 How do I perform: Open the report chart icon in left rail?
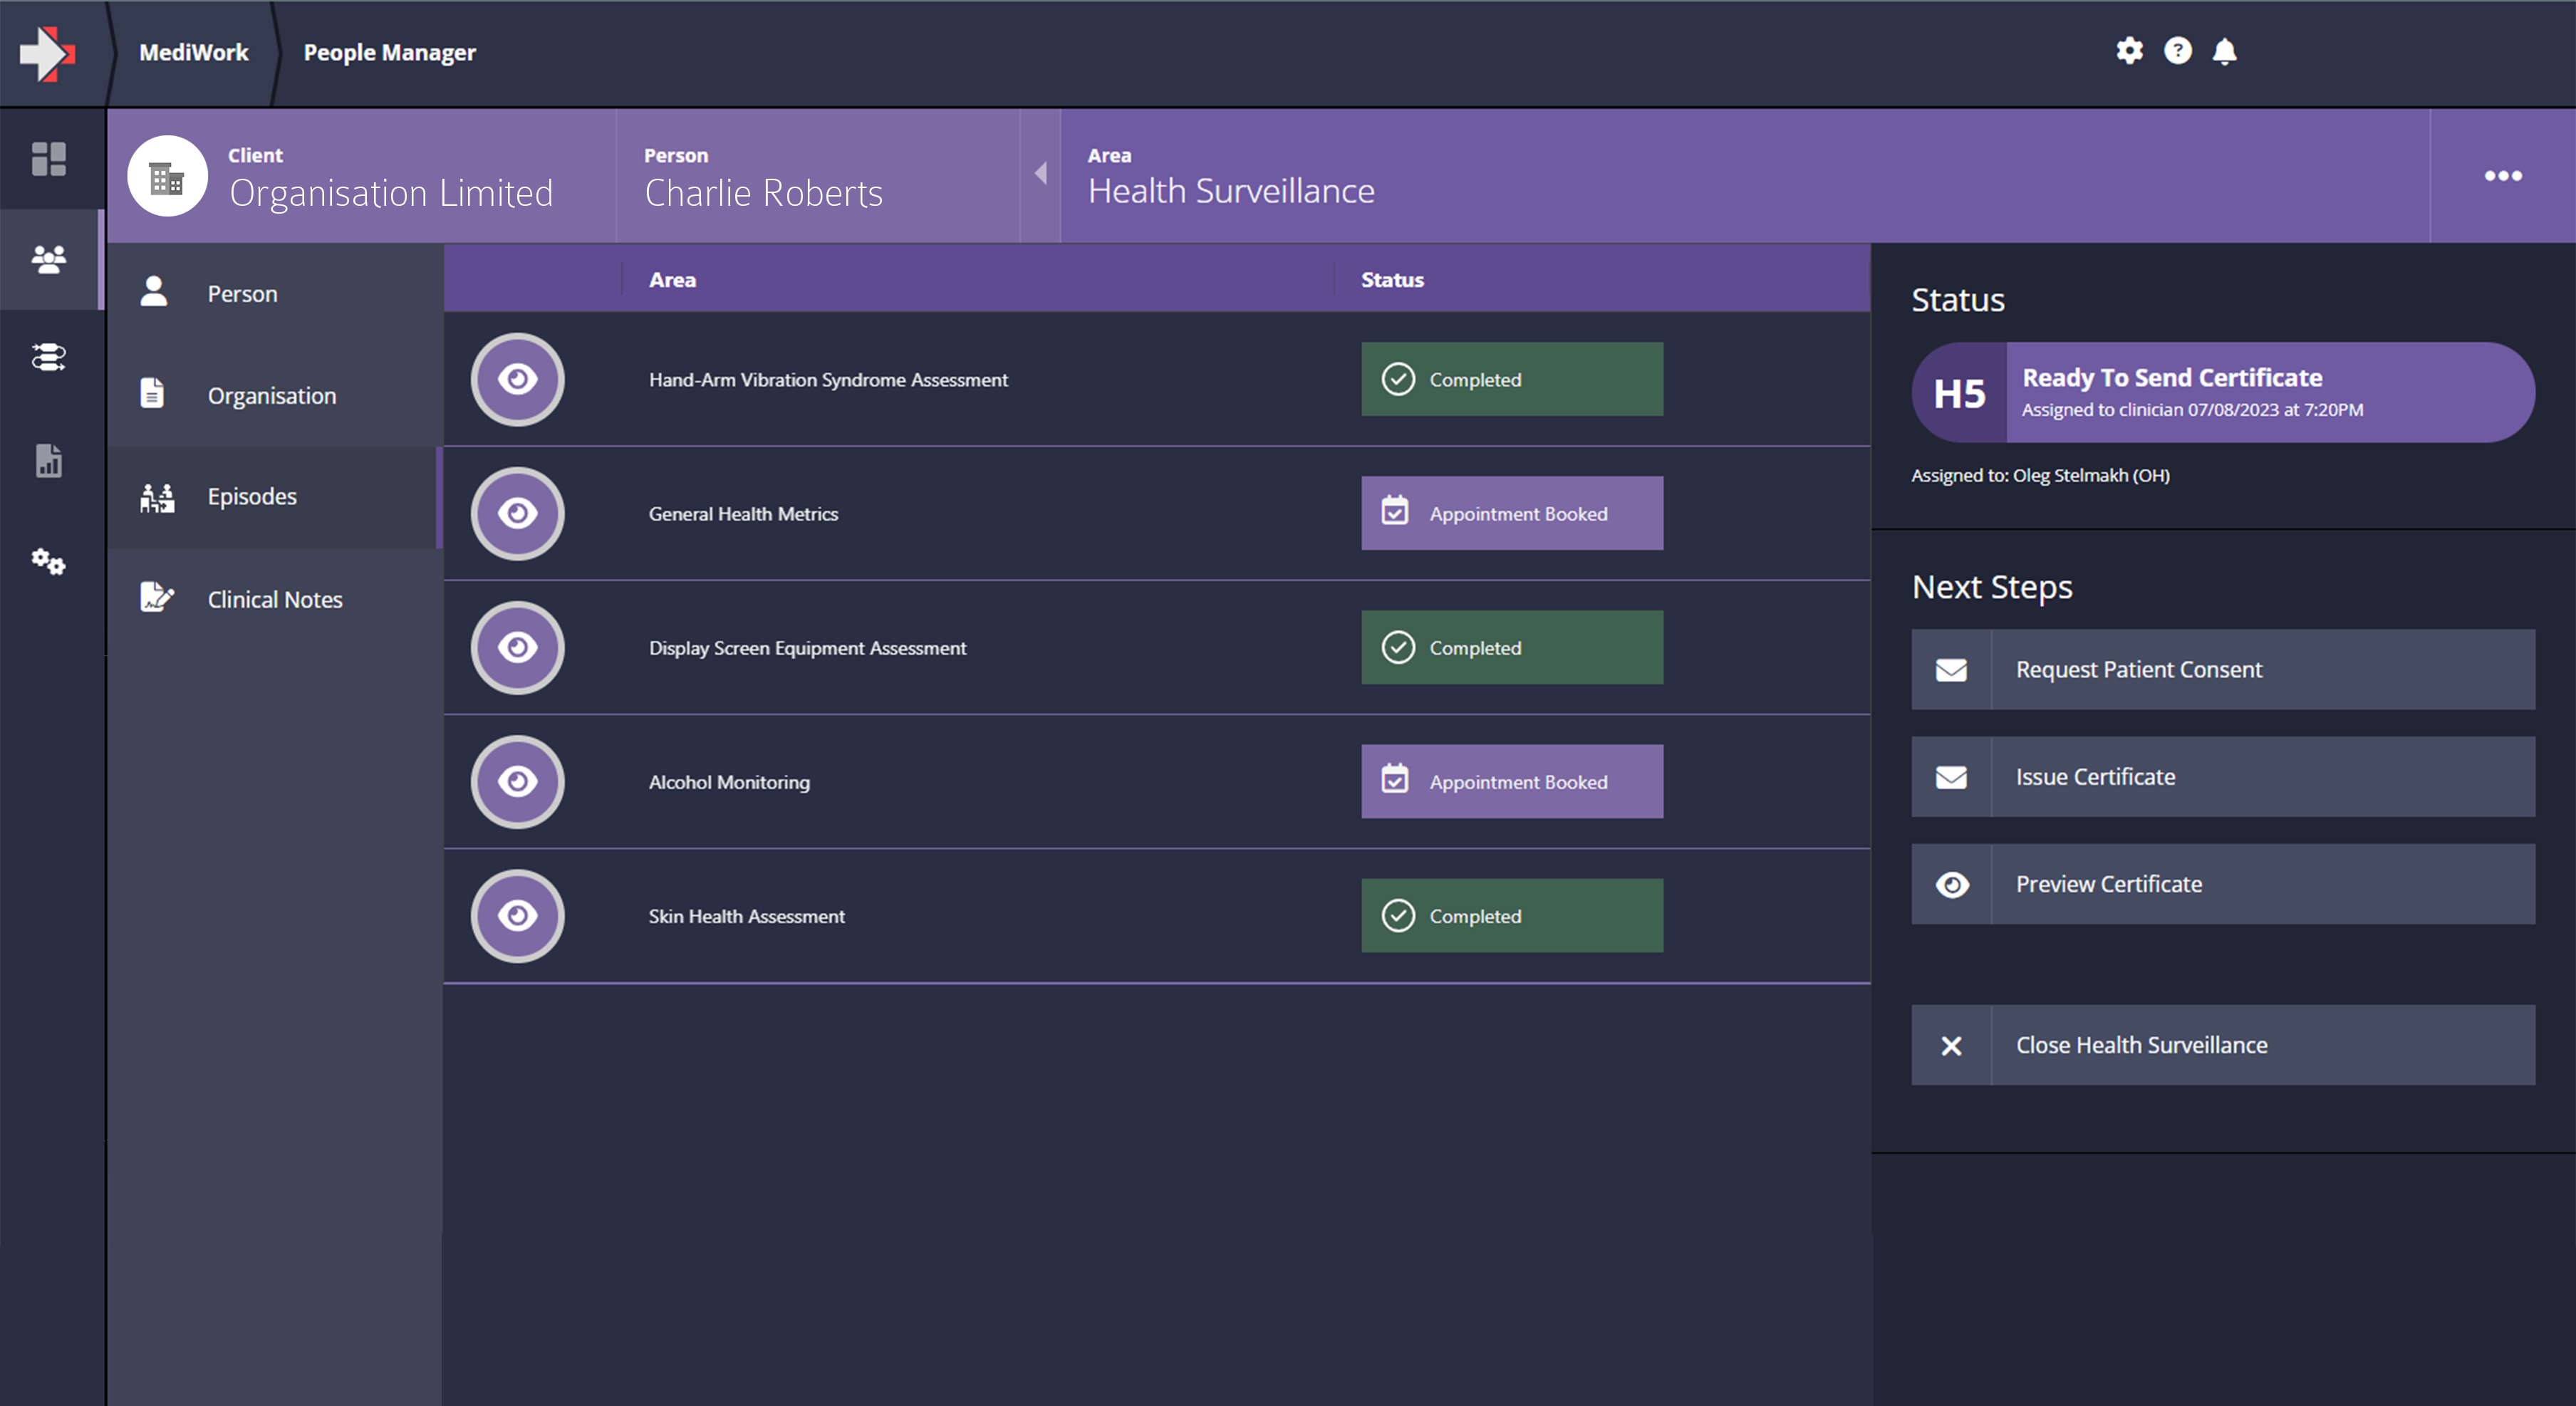(48, 461)
